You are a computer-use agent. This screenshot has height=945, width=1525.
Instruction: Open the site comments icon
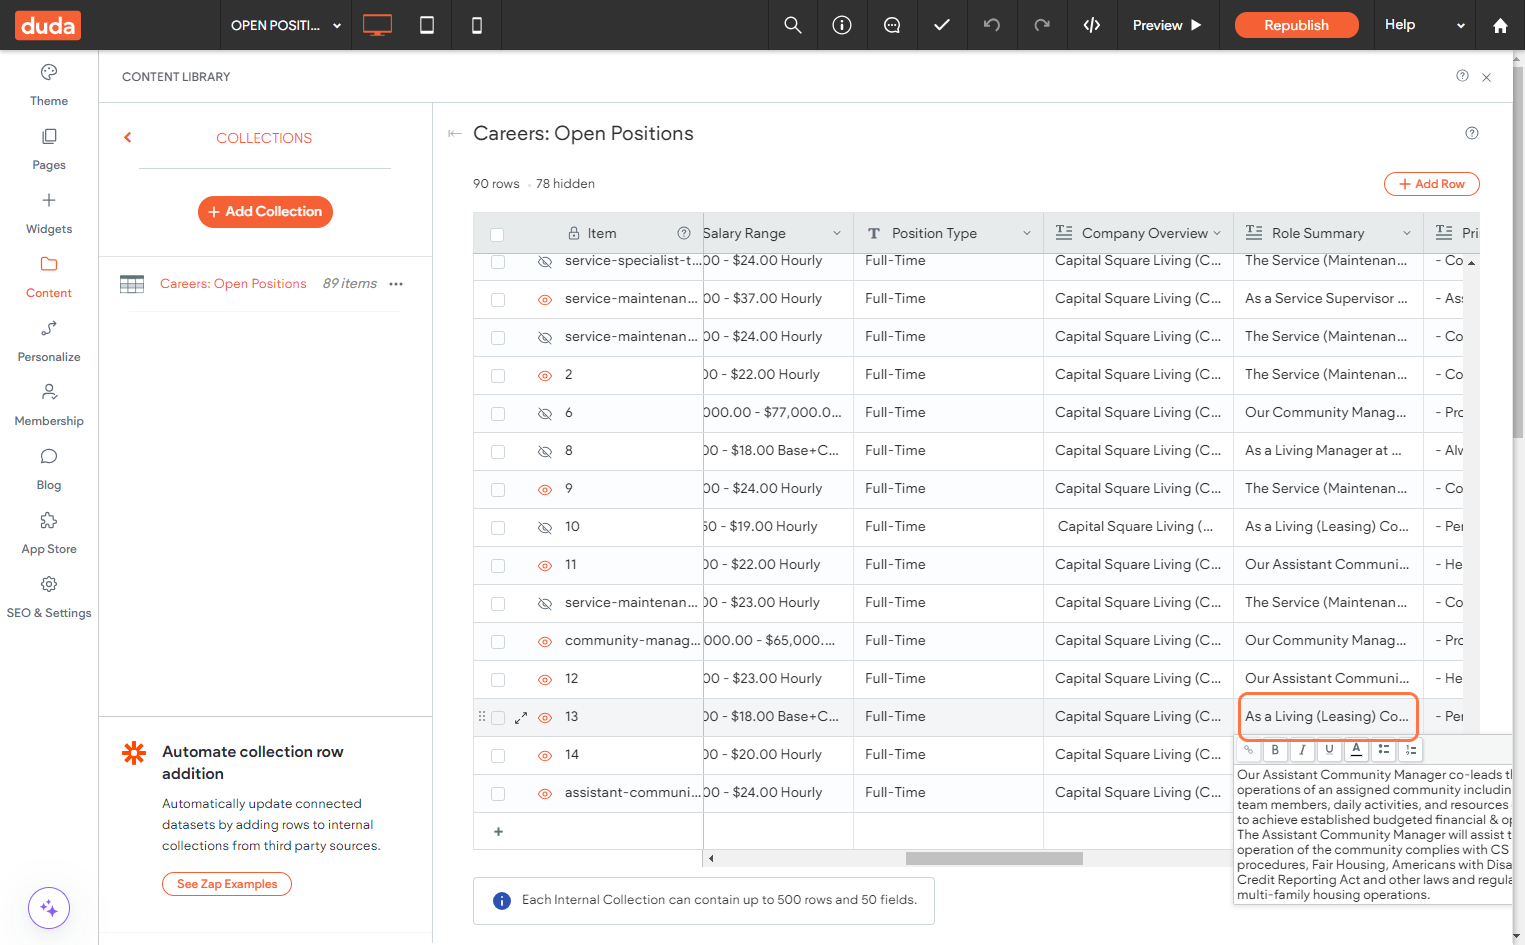coord(892,25)
